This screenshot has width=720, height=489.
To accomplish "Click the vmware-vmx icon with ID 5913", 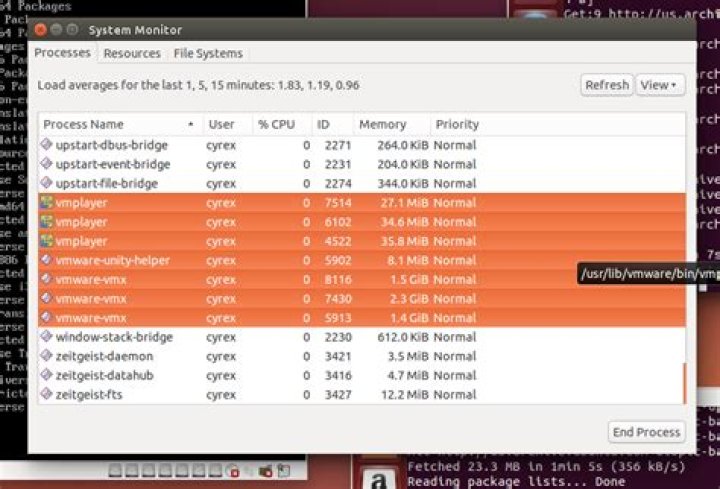I will pyautogui.click(x=46, y=317).
